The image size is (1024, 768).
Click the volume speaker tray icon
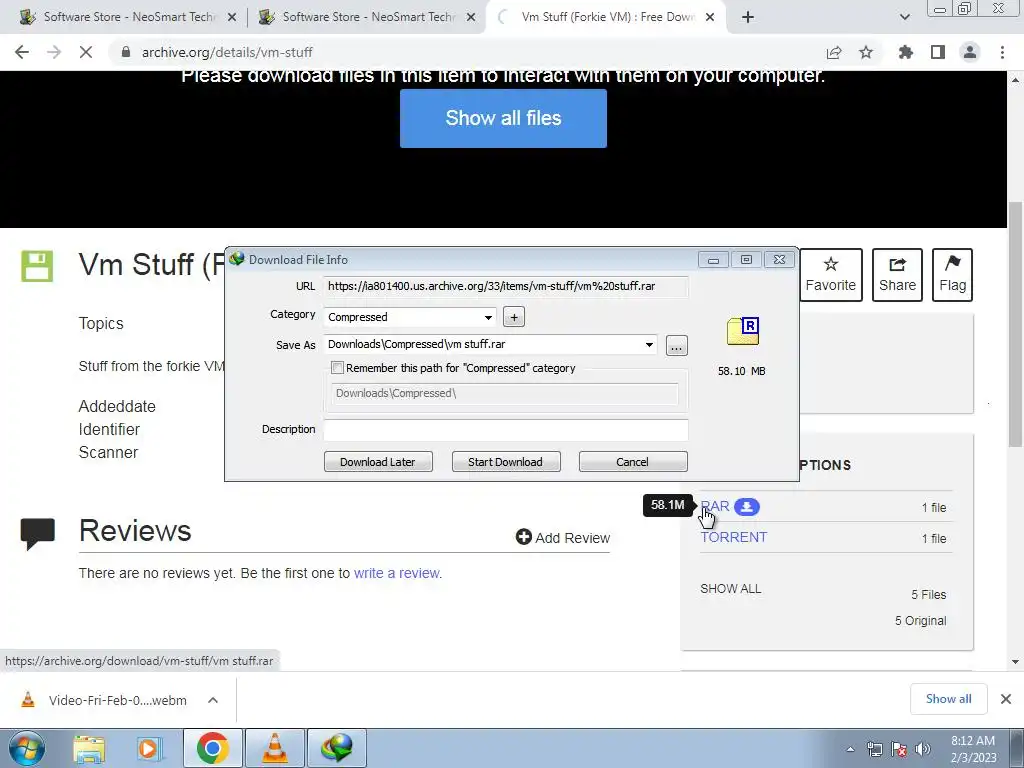tap(923, 749)
